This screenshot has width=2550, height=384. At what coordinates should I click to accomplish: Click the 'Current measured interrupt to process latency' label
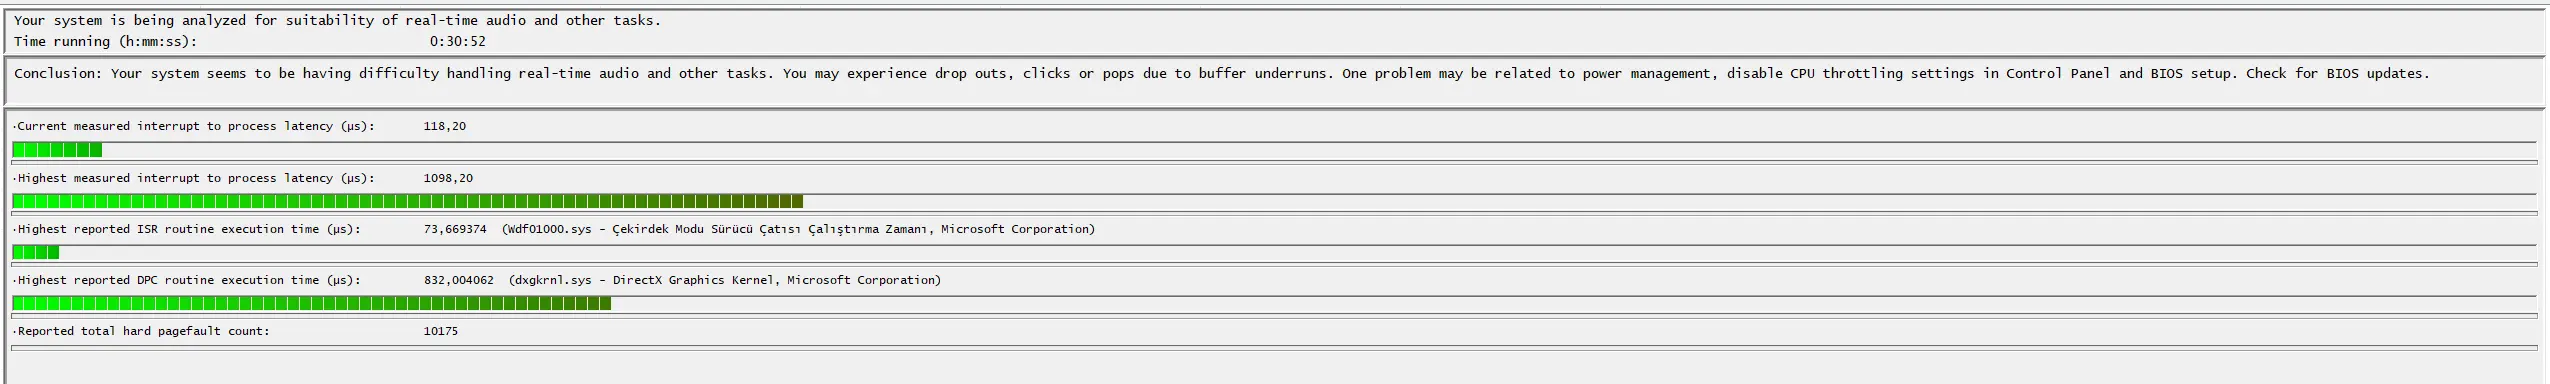[x=195, y=126]
